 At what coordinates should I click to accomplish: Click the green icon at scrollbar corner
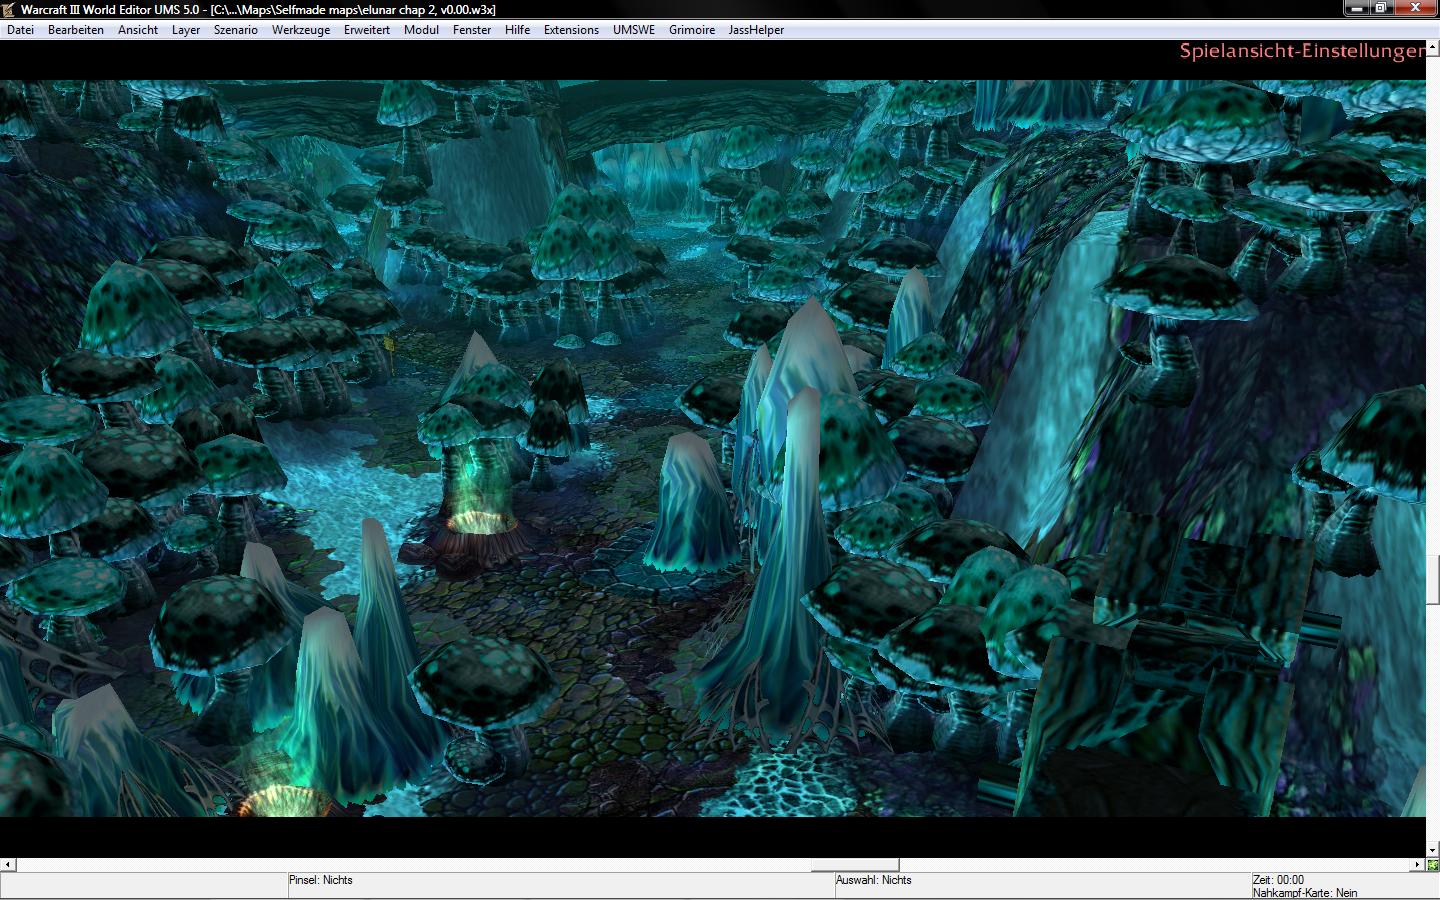click(x=1433, y=865)
